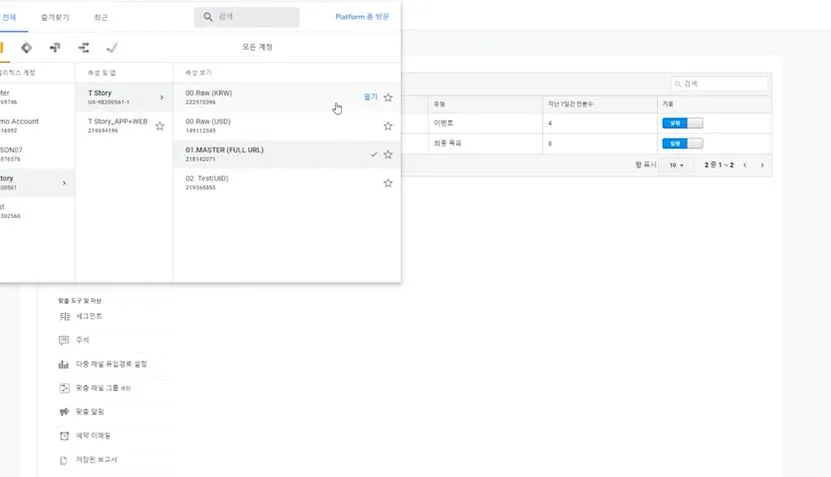Switch to the 최근 (Recent) tab
This screenshot has height=477, width=831.
click(101, 17)
